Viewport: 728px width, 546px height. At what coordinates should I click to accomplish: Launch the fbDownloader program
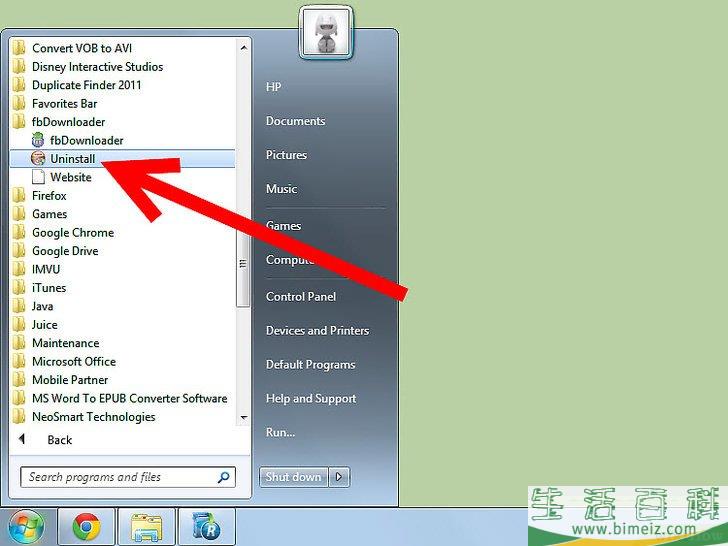(x=87, y=141)
